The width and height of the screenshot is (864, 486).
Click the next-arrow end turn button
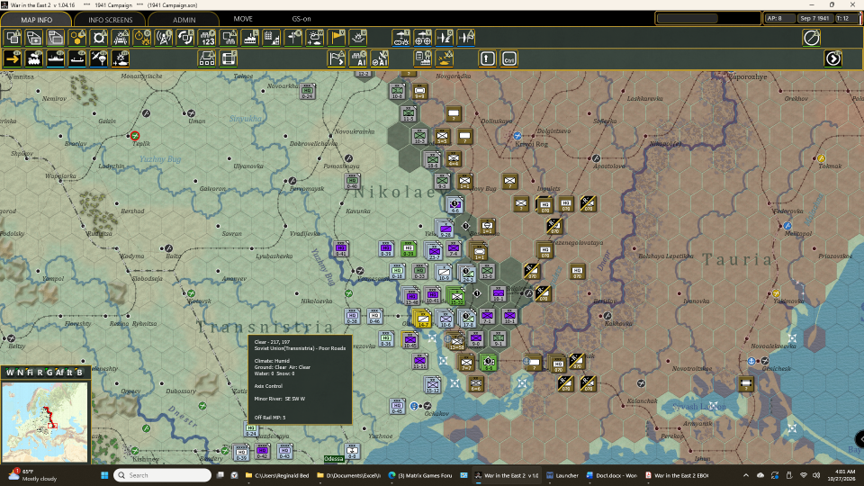tap(833, 58)
